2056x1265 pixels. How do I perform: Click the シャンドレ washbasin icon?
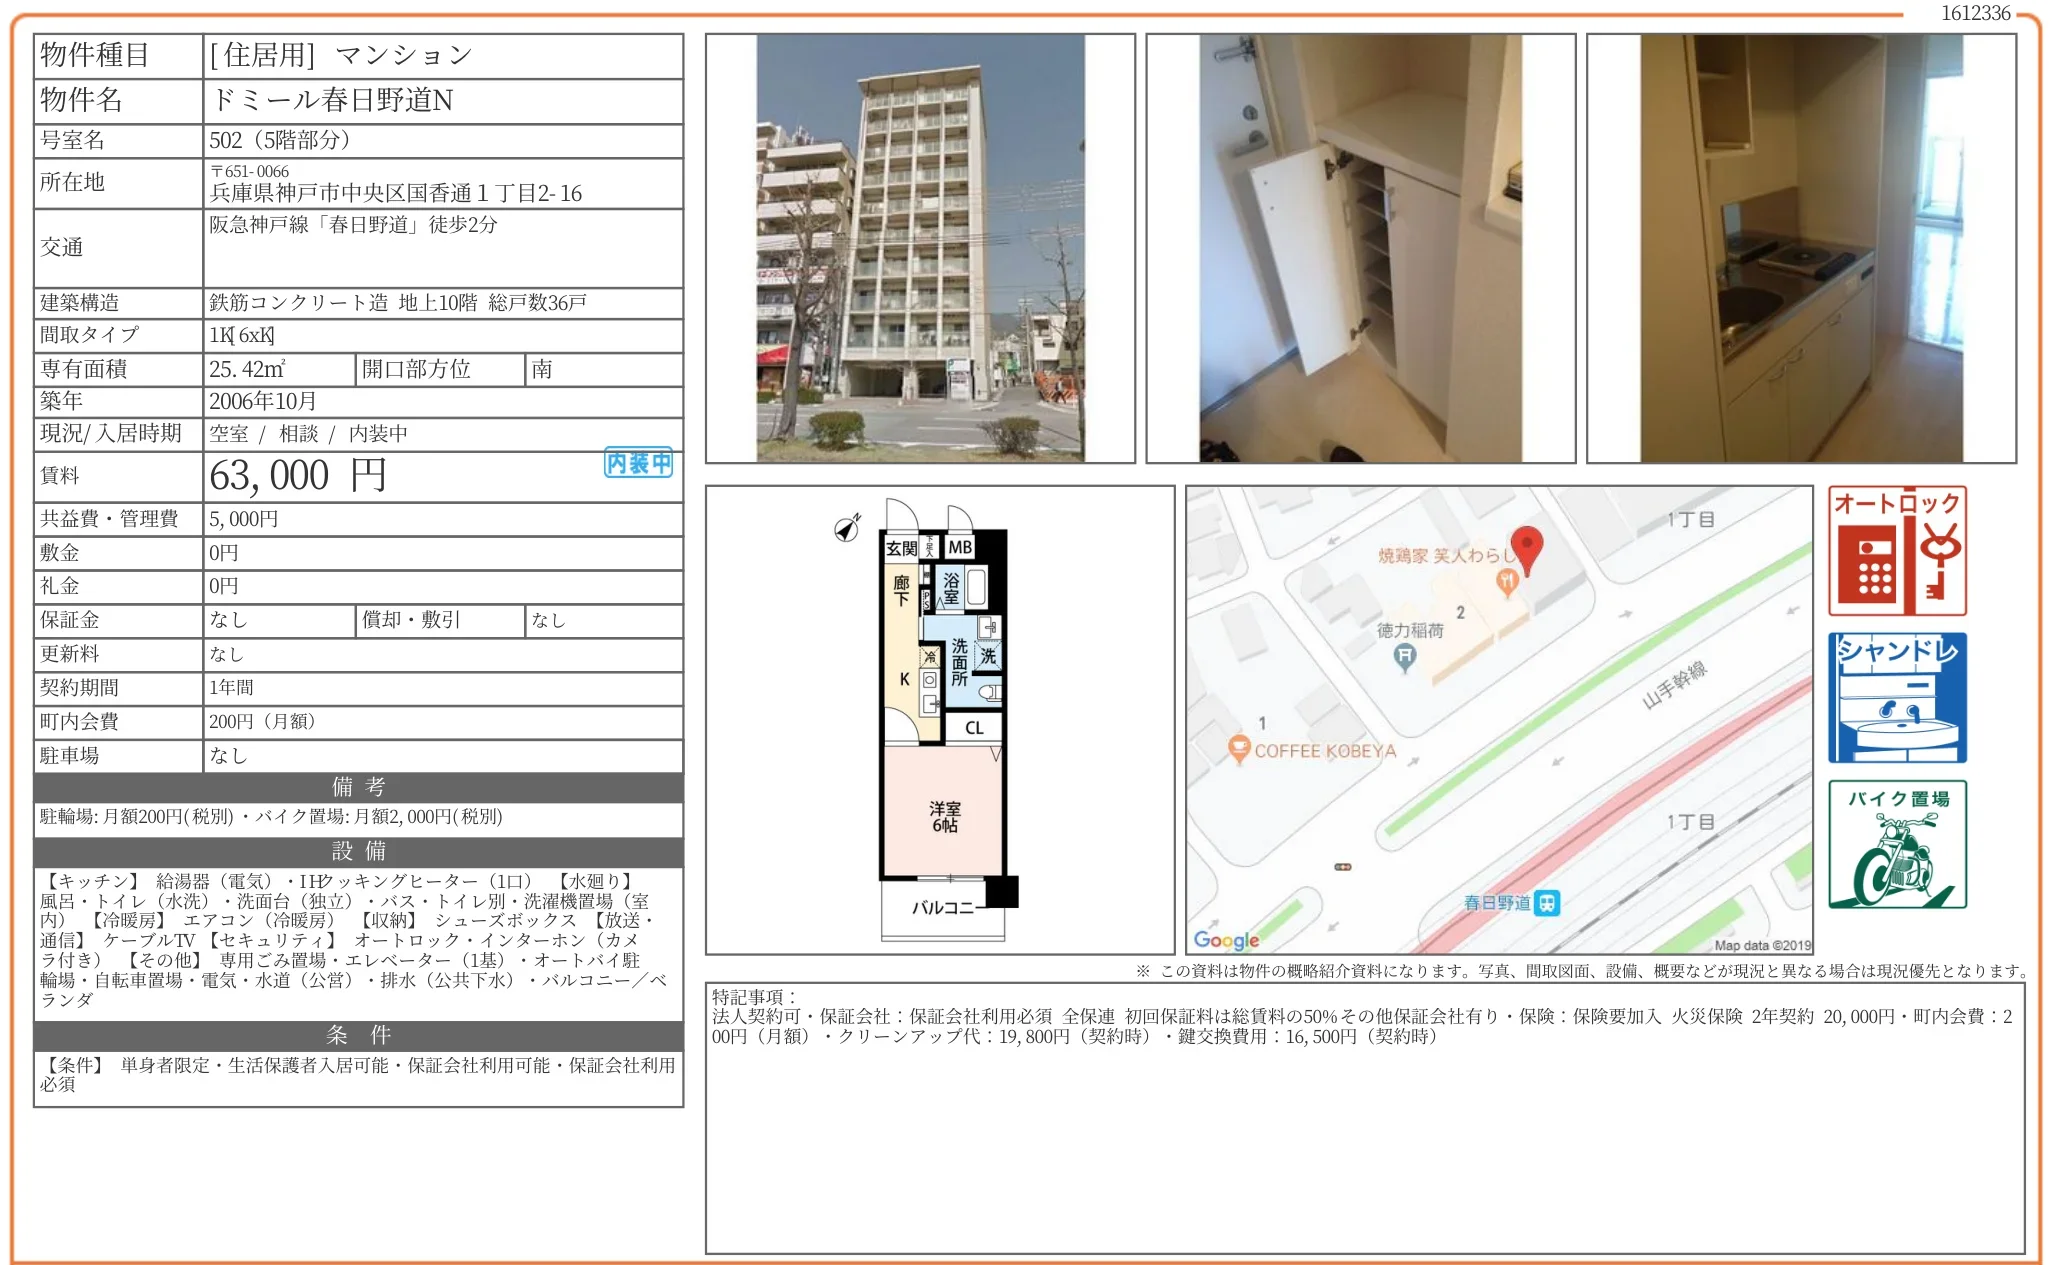(1896, 698)
